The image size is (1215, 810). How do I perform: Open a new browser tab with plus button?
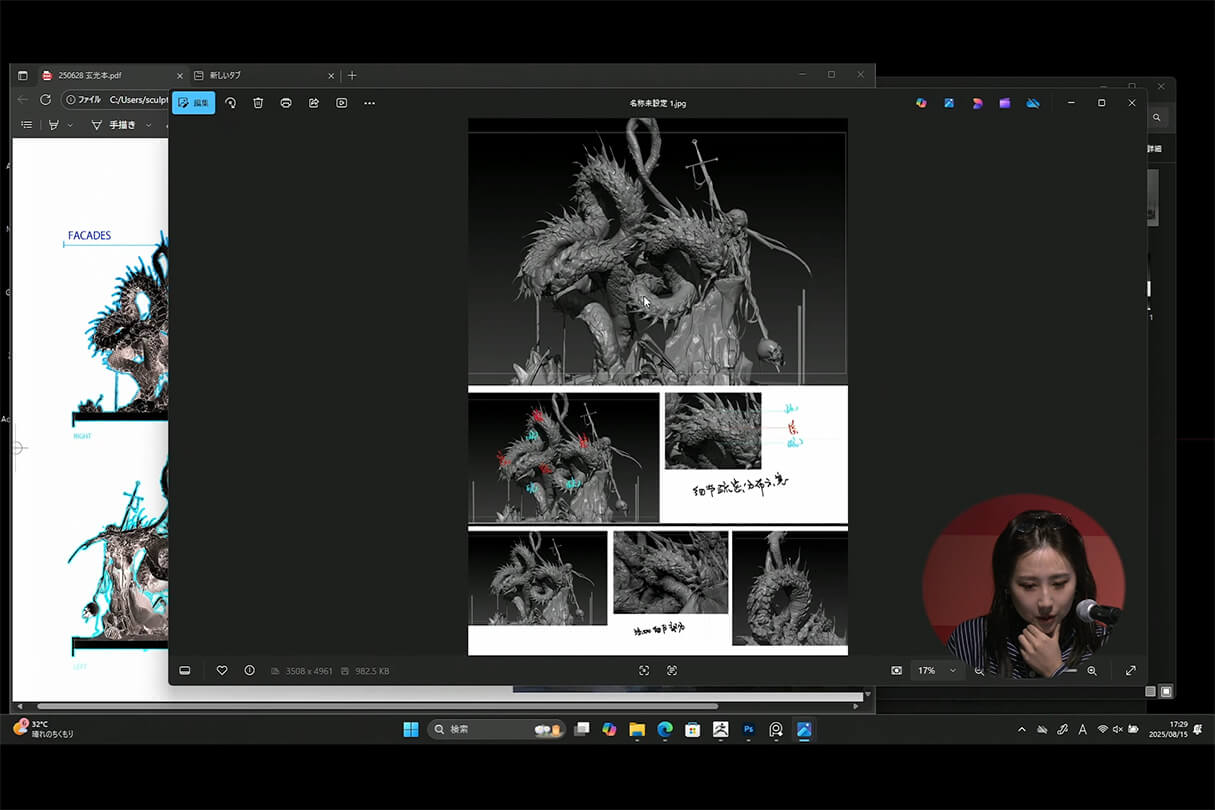(x=352, y=75)
